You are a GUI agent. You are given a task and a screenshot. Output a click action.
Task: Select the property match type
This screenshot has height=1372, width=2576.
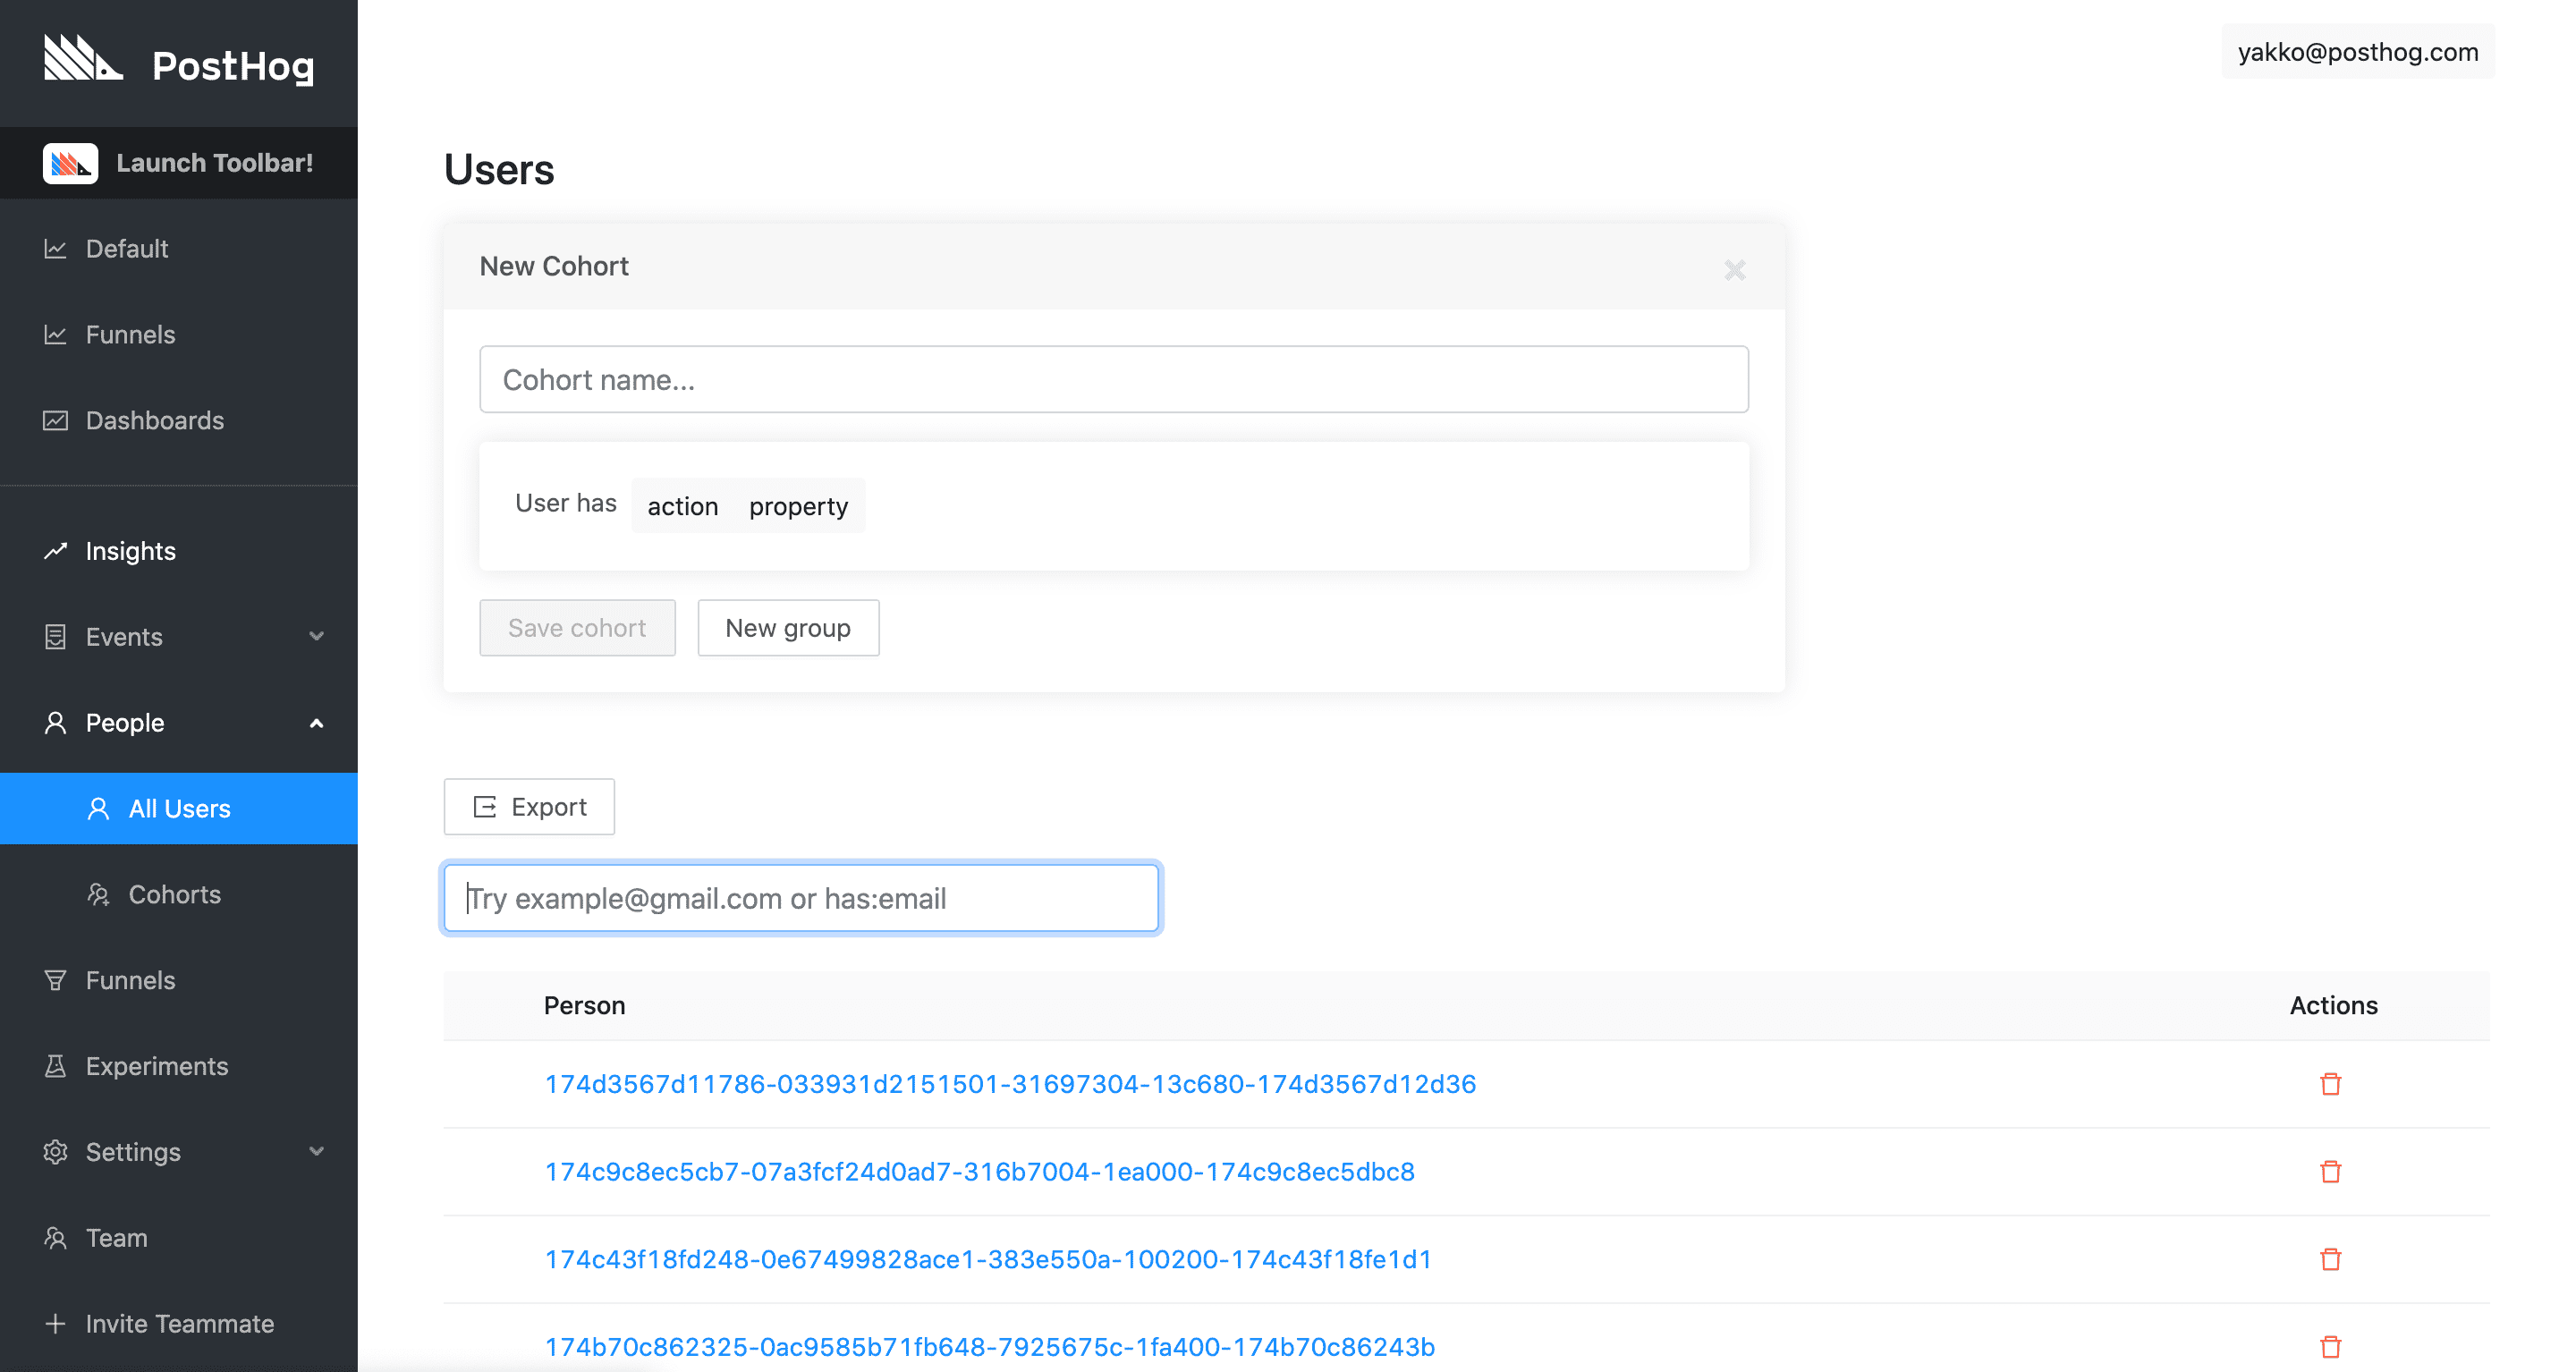coord(798,507)
